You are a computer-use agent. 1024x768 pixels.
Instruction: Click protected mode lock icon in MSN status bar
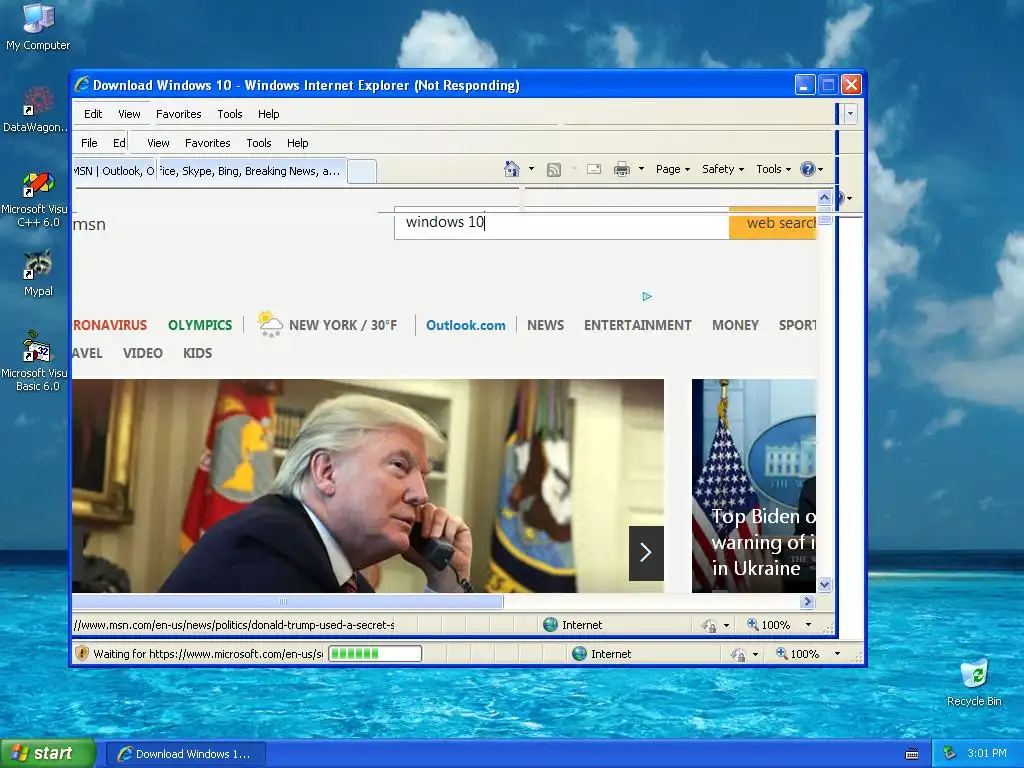click(709, 626)
